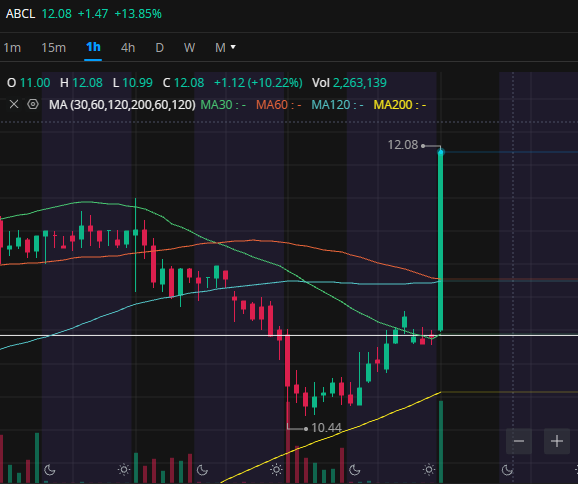
Task: Select the 15m timeframe tab
Action: click(x=53, y=48)
